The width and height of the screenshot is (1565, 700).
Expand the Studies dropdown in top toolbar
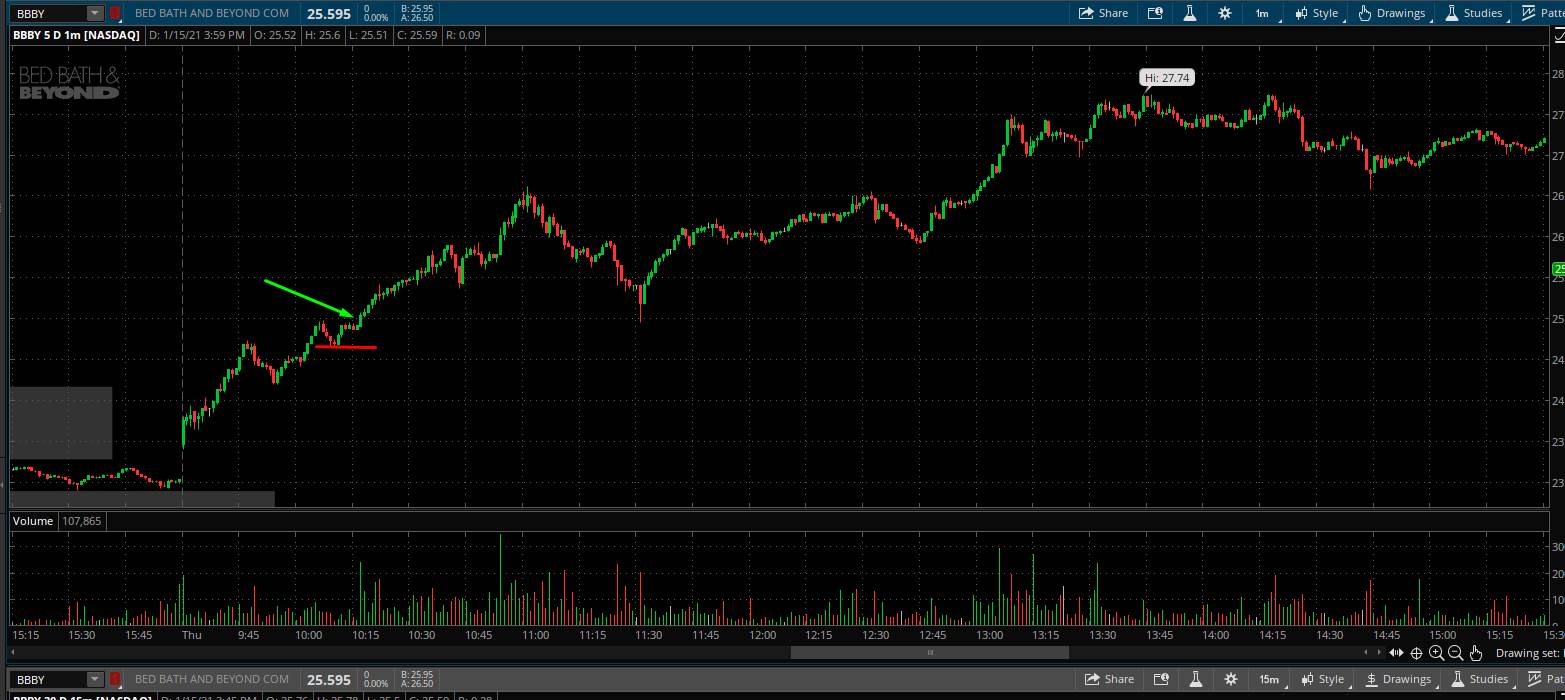1473,13
